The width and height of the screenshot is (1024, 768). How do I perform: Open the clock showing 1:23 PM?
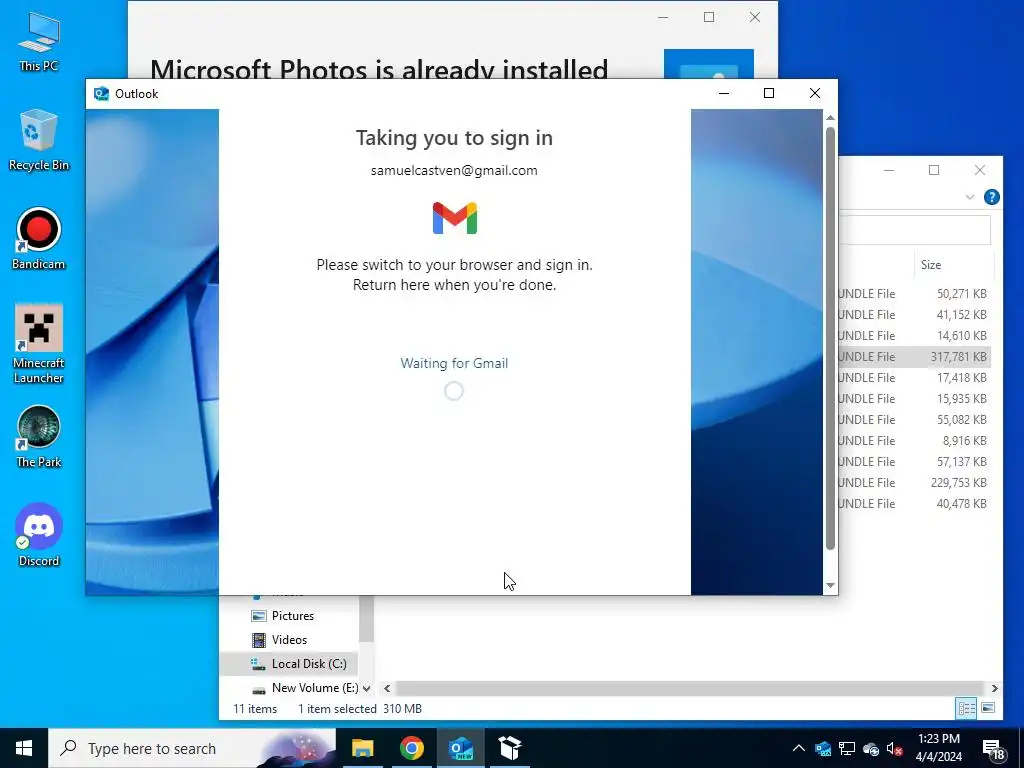pyautogui.click(x=938, y=748)
